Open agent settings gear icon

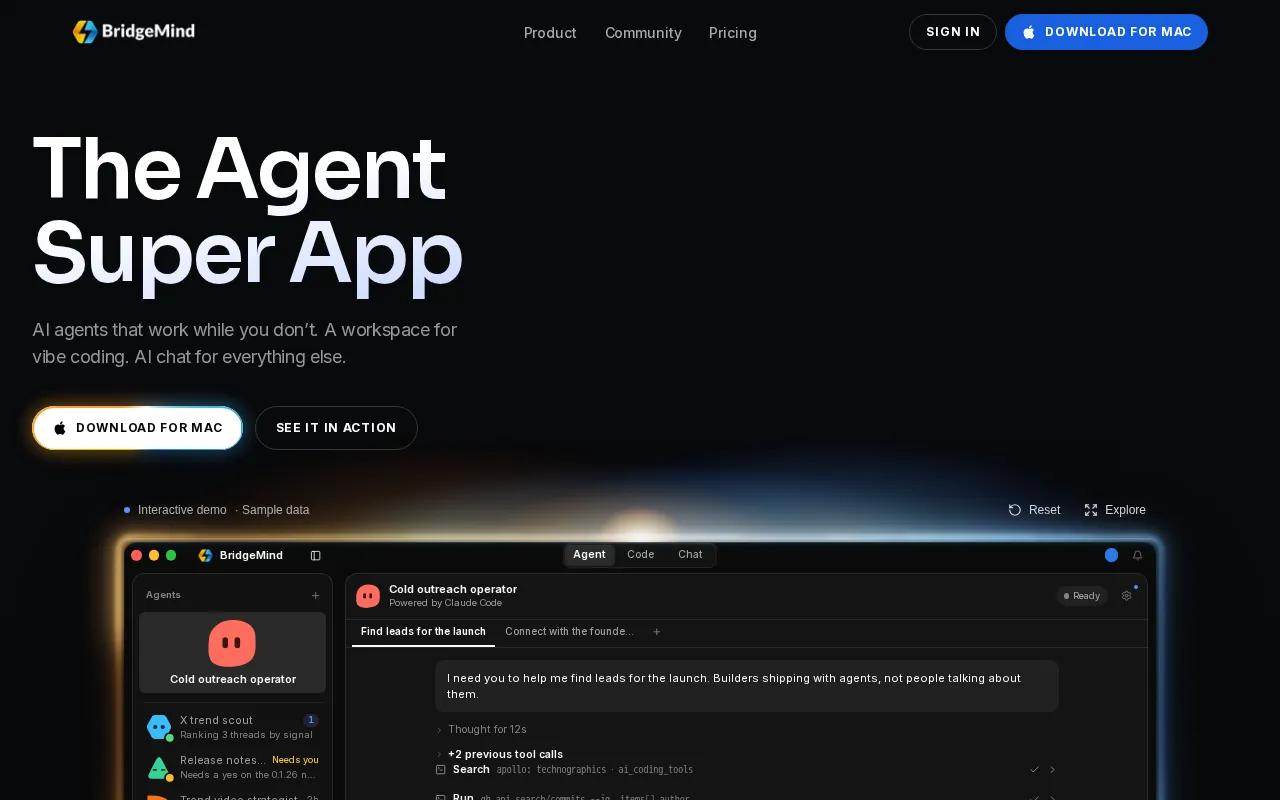(x=1127, y=596)
